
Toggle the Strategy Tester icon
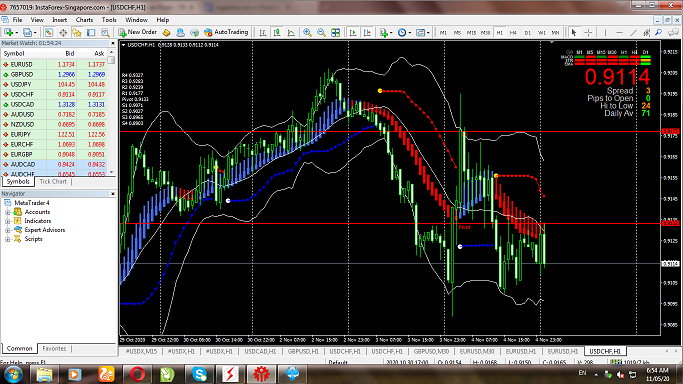(x=105, y=32)
